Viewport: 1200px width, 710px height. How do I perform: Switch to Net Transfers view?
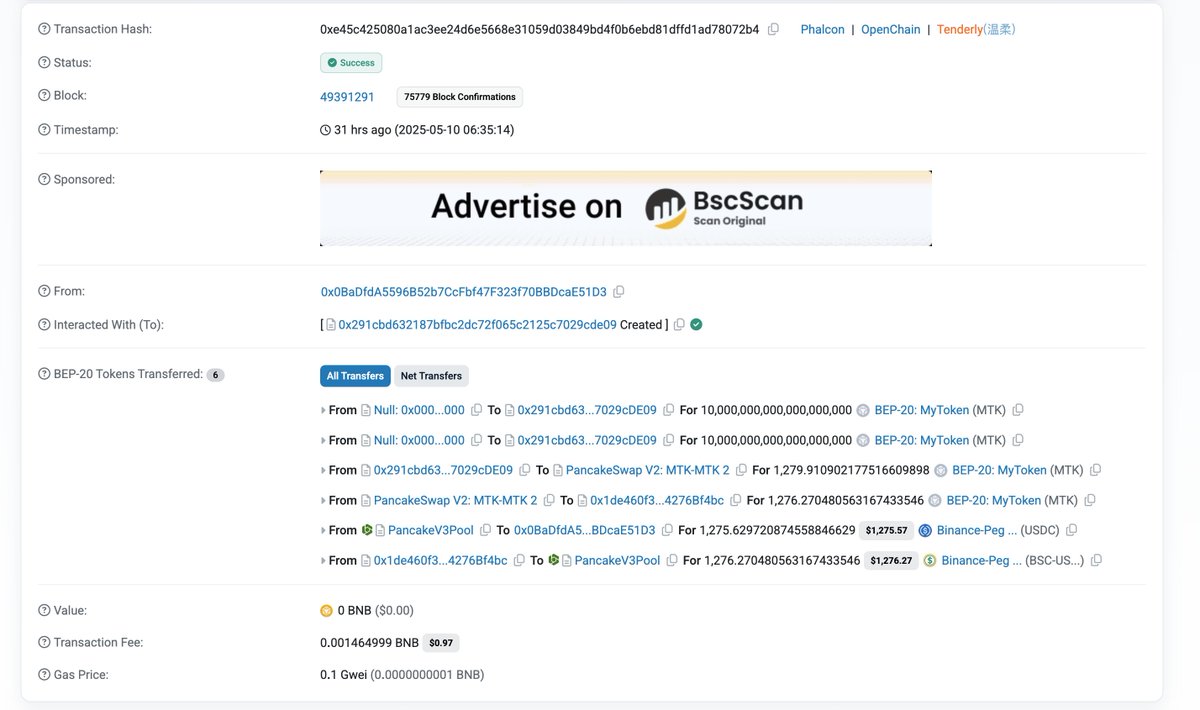pyautogui.click(x=431, y=376)
